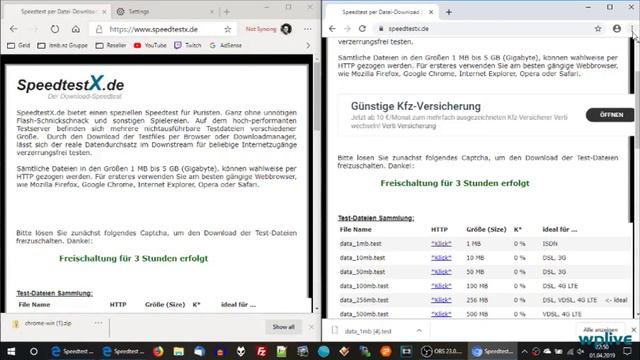The width and height of the screenshot is (640, 360).
Task: Open the AdSense favorite
Action: point(226,45)
